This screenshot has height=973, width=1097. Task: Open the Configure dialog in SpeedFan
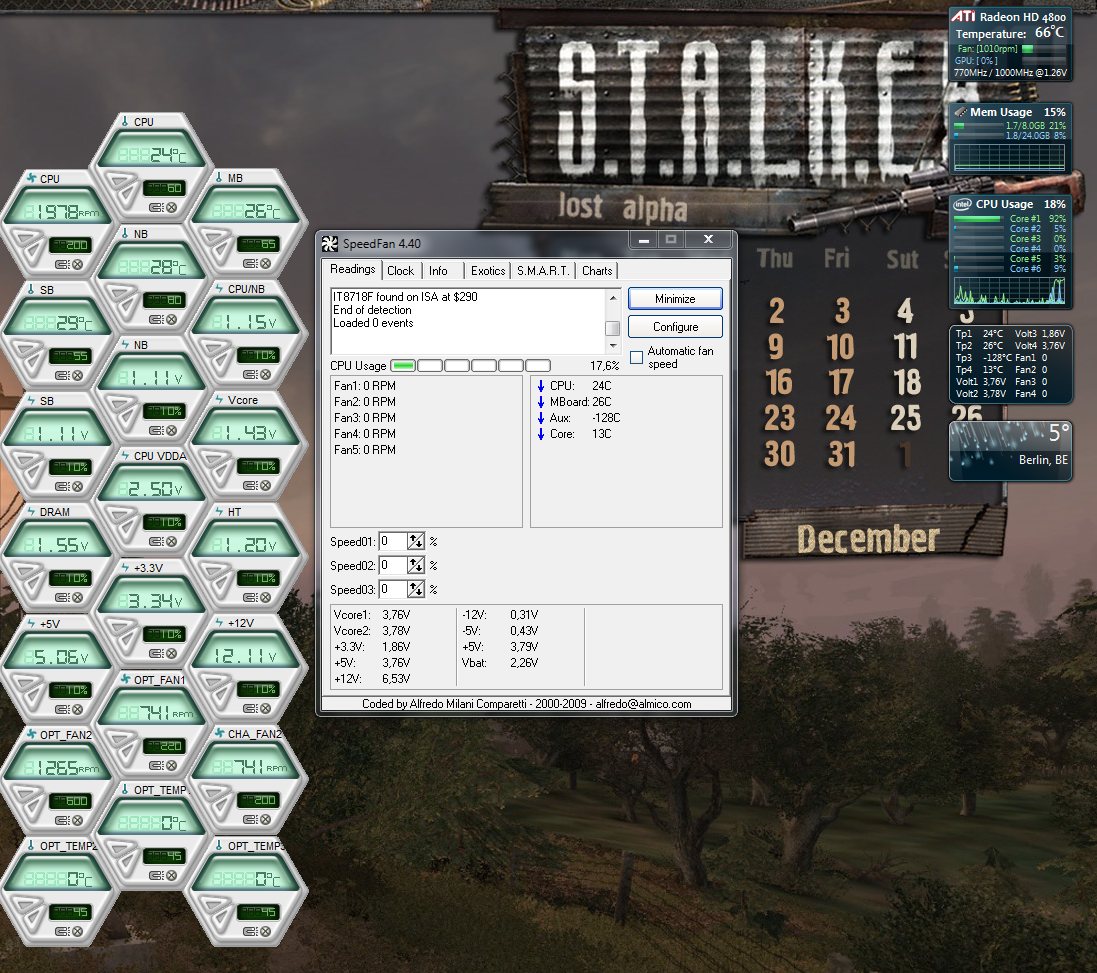(675, 327)
